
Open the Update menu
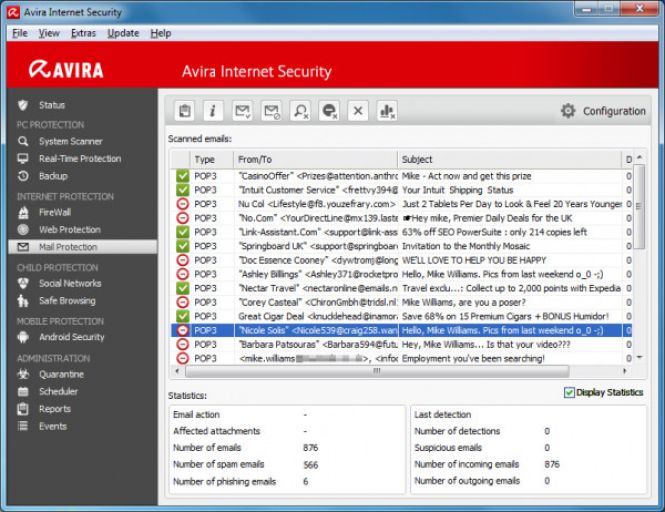(123, 33)
